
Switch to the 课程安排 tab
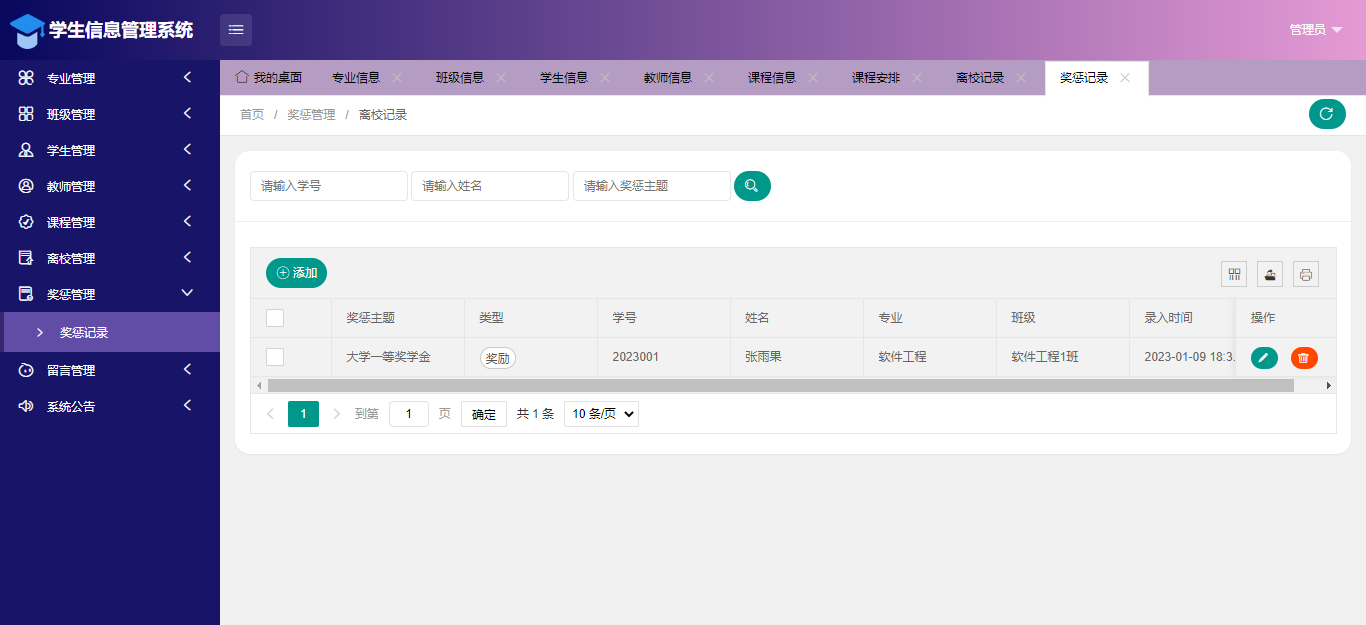point(876,78)
